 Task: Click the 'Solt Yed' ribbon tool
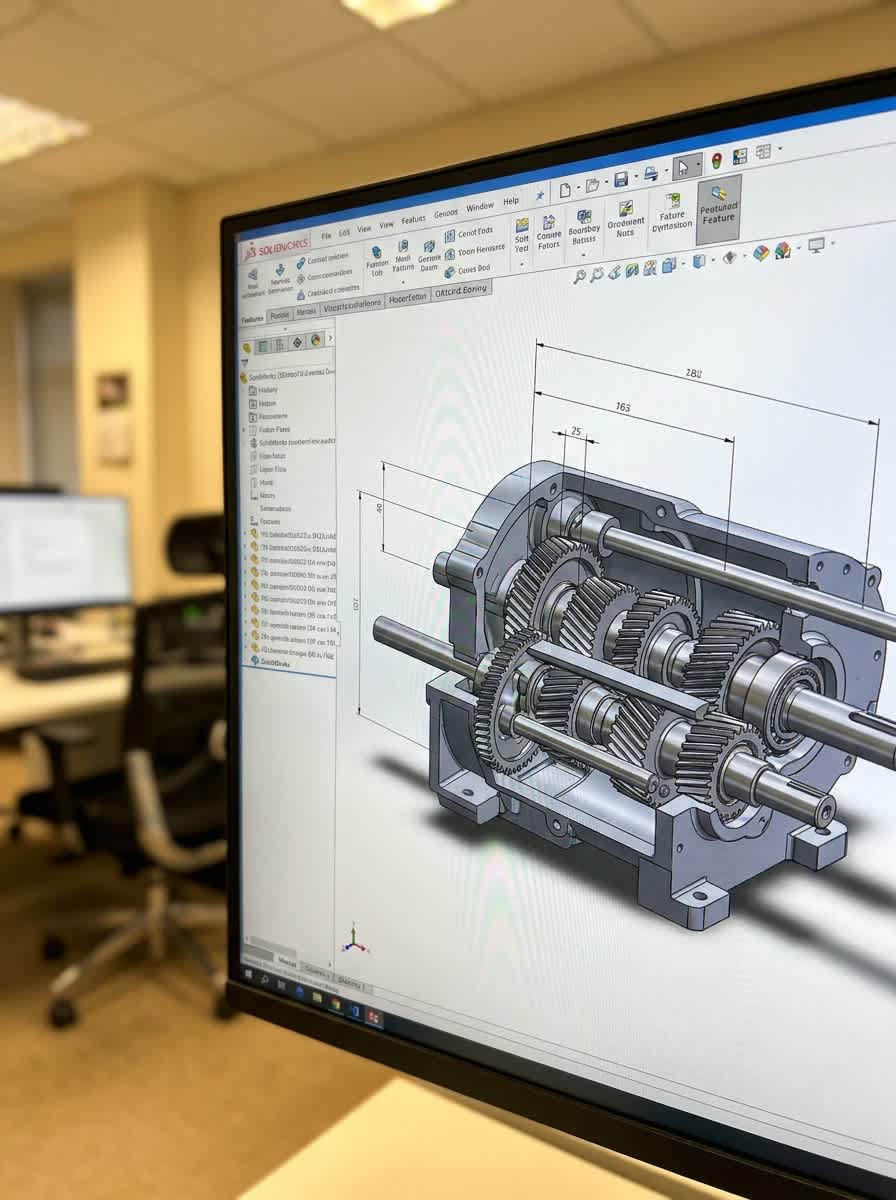[x=522, y=236]
